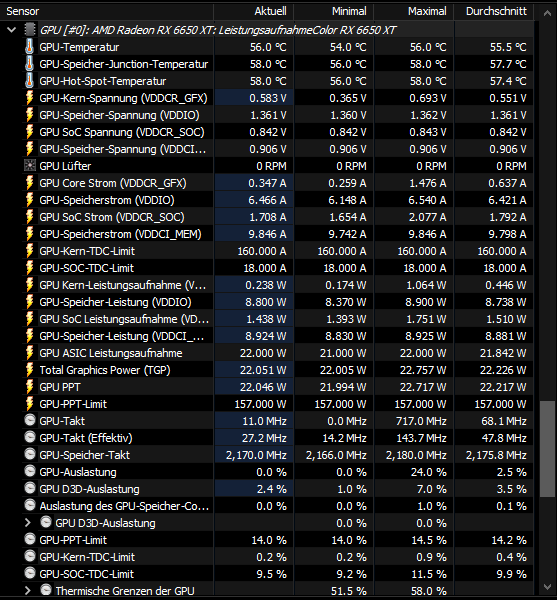The image size is (557, 600).
Task: Click the 717.0 MHz maximum GPU-Takt value
Action: 421,421
